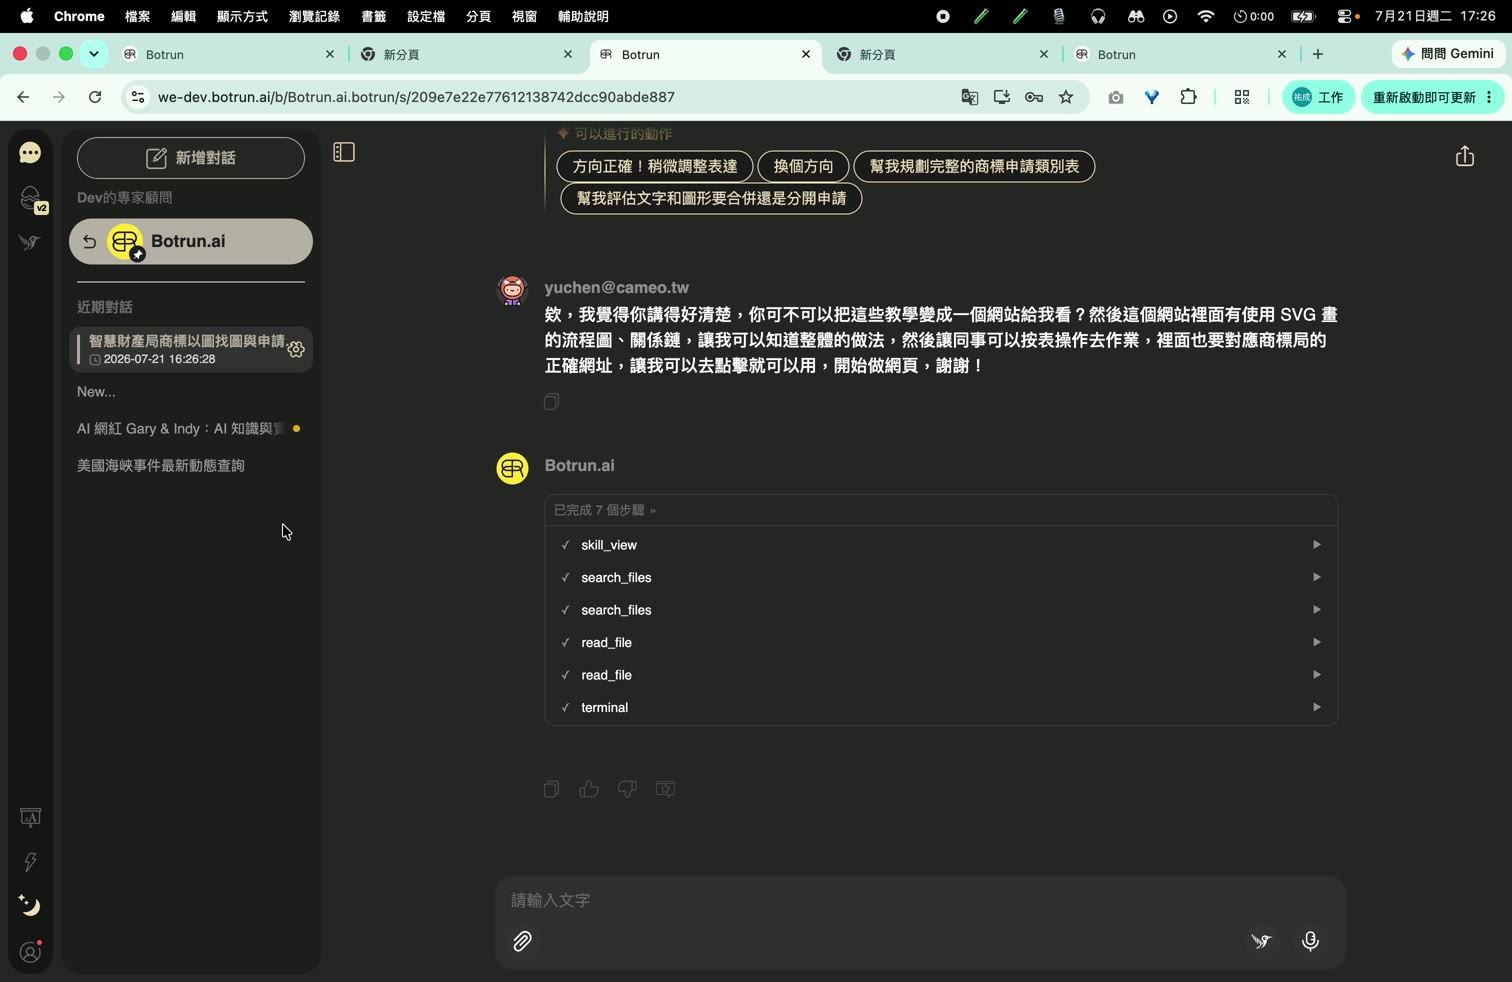Viewport: 1512px width, 982px height.
Task: Click the back arrow on Botrun.ai advisor
Action: point(89,242)
